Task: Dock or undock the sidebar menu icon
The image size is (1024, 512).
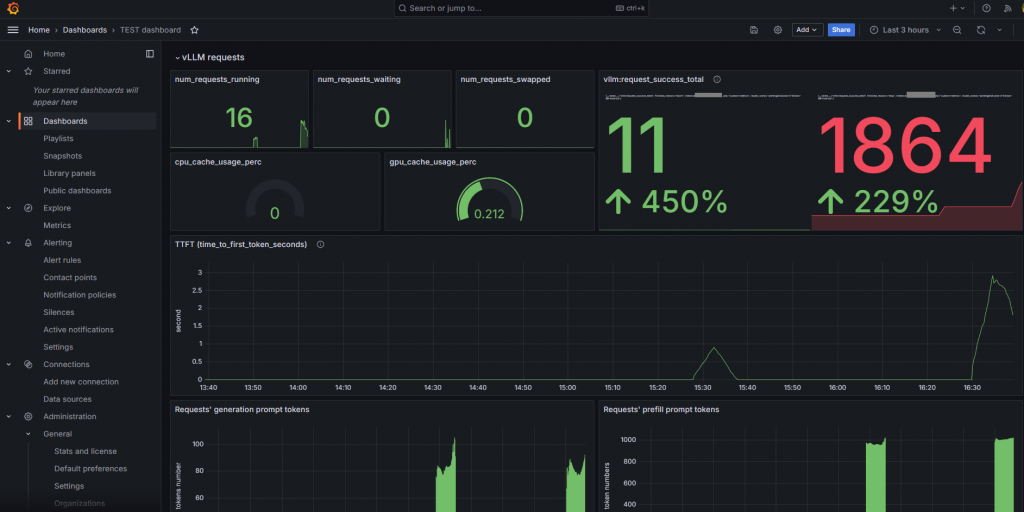Action: [150, 54]
